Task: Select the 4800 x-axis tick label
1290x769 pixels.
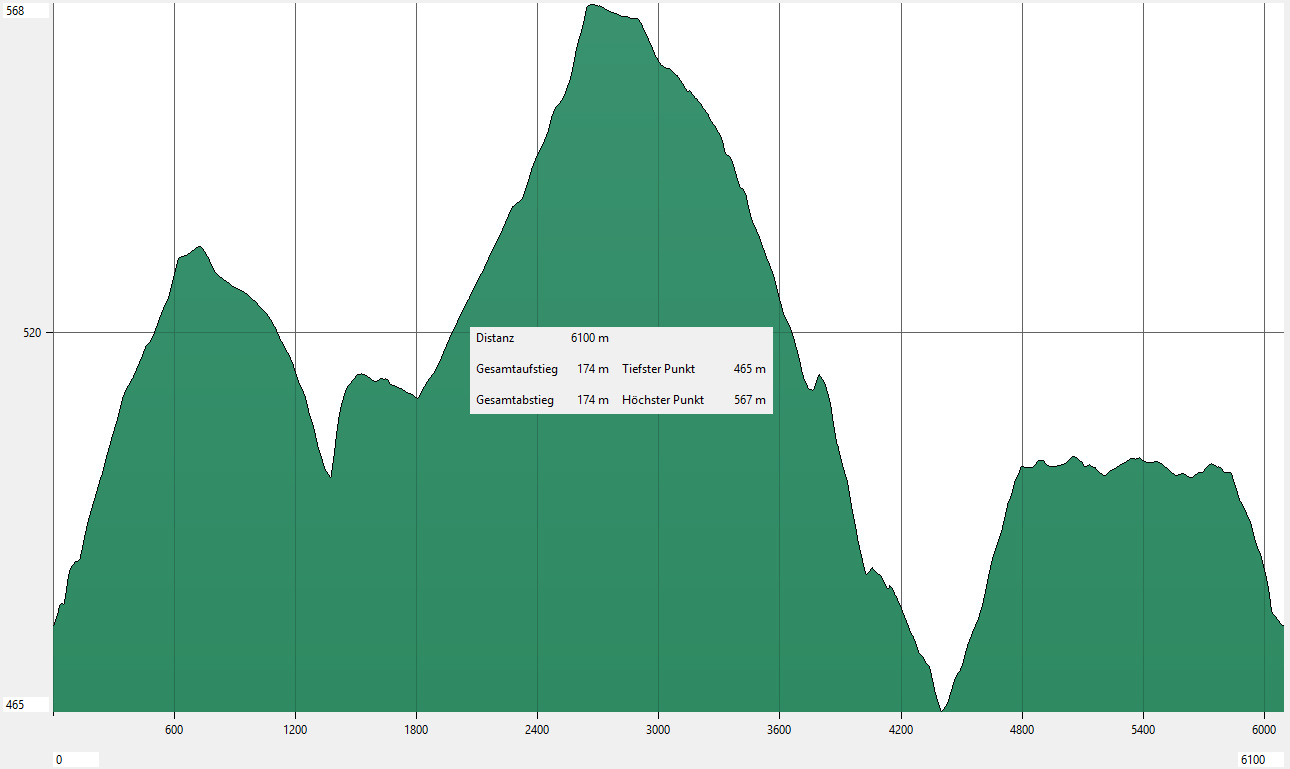Action: coord(1022,729)
